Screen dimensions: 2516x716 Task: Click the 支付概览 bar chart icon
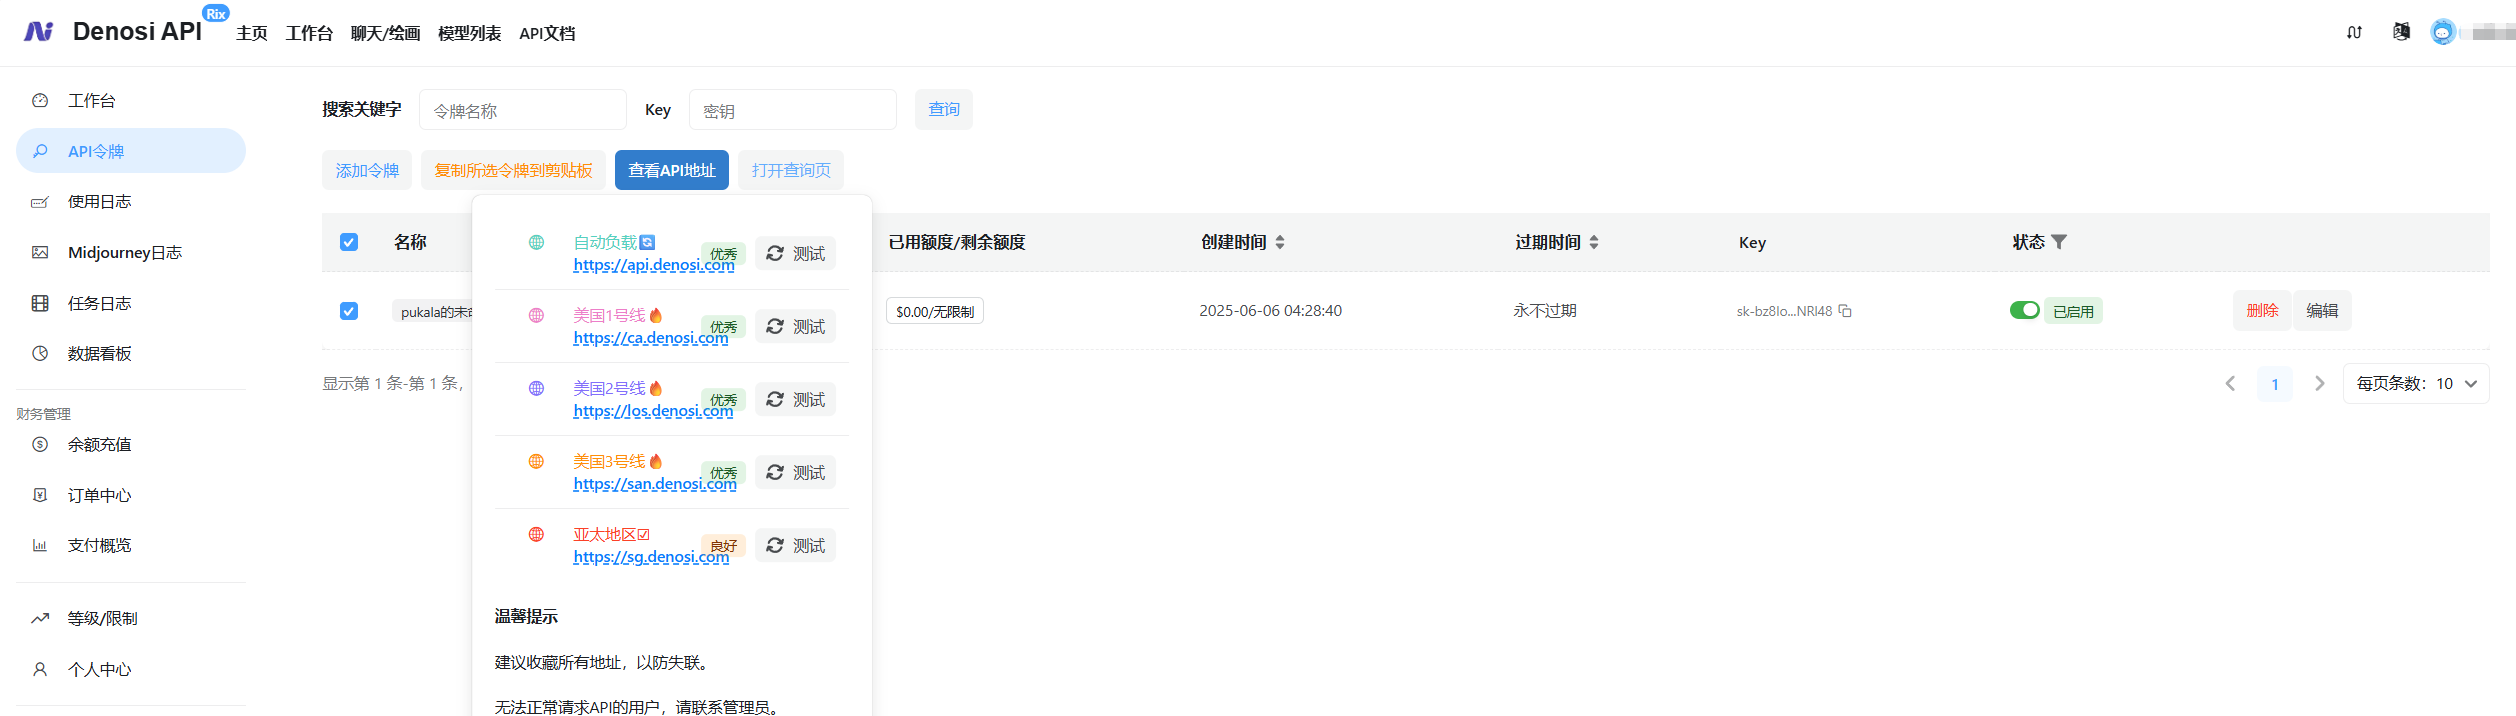40,545
